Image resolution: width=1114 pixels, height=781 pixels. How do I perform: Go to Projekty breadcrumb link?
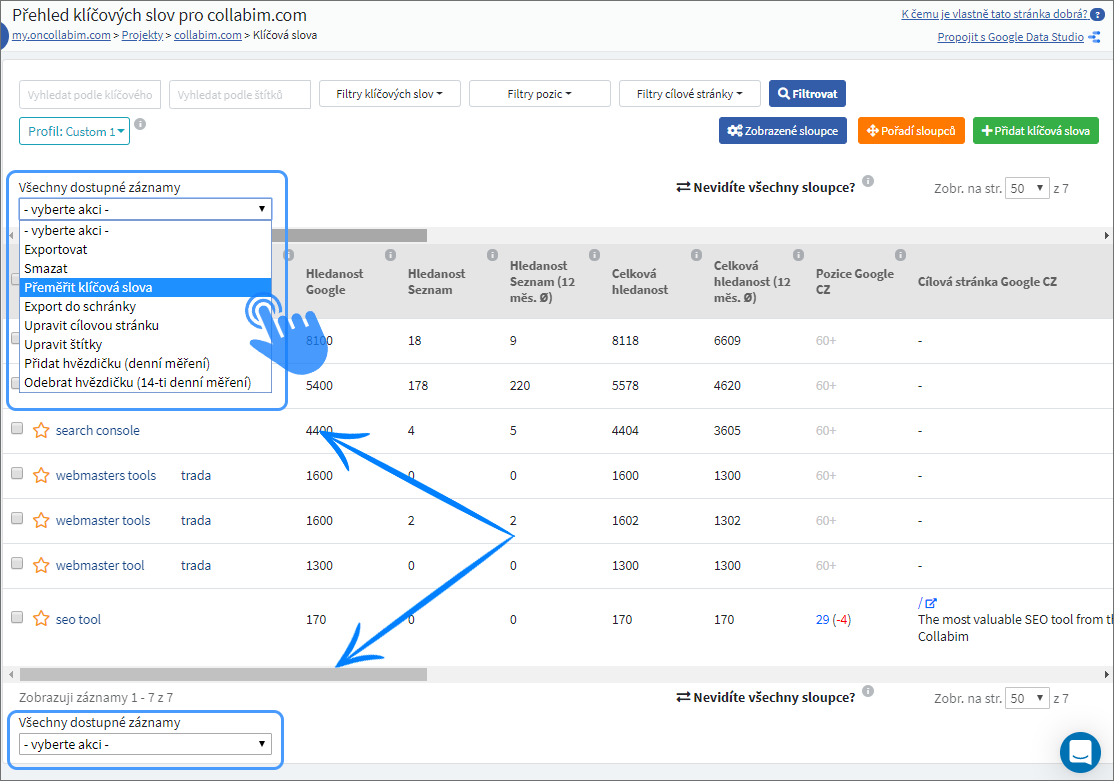[x=142, y=35]
